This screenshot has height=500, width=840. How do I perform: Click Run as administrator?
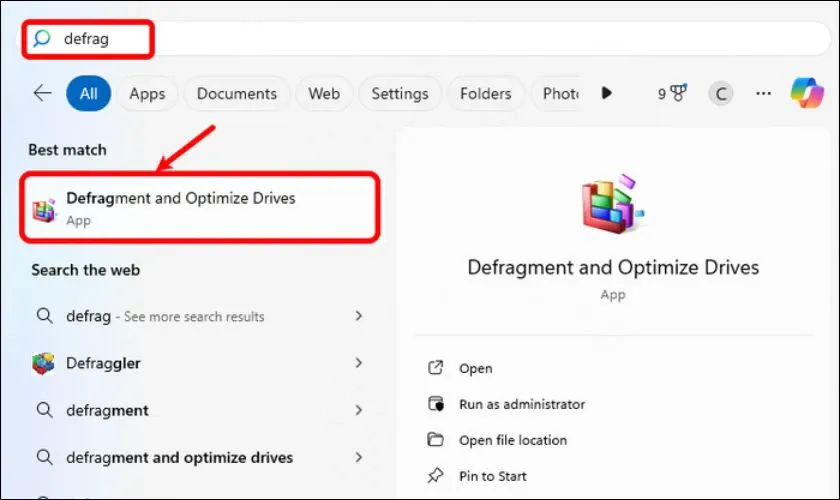tap(521, 404)
